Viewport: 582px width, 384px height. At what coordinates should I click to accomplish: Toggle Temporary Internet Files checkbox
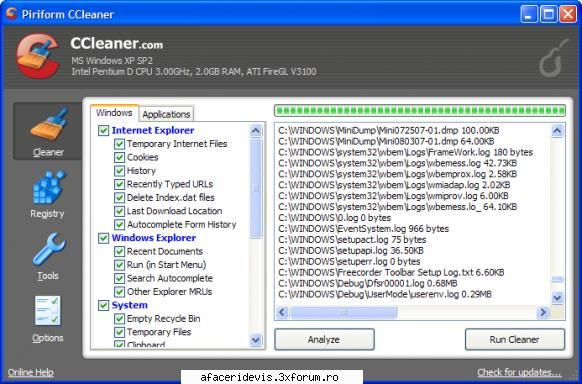click(119, 144)
